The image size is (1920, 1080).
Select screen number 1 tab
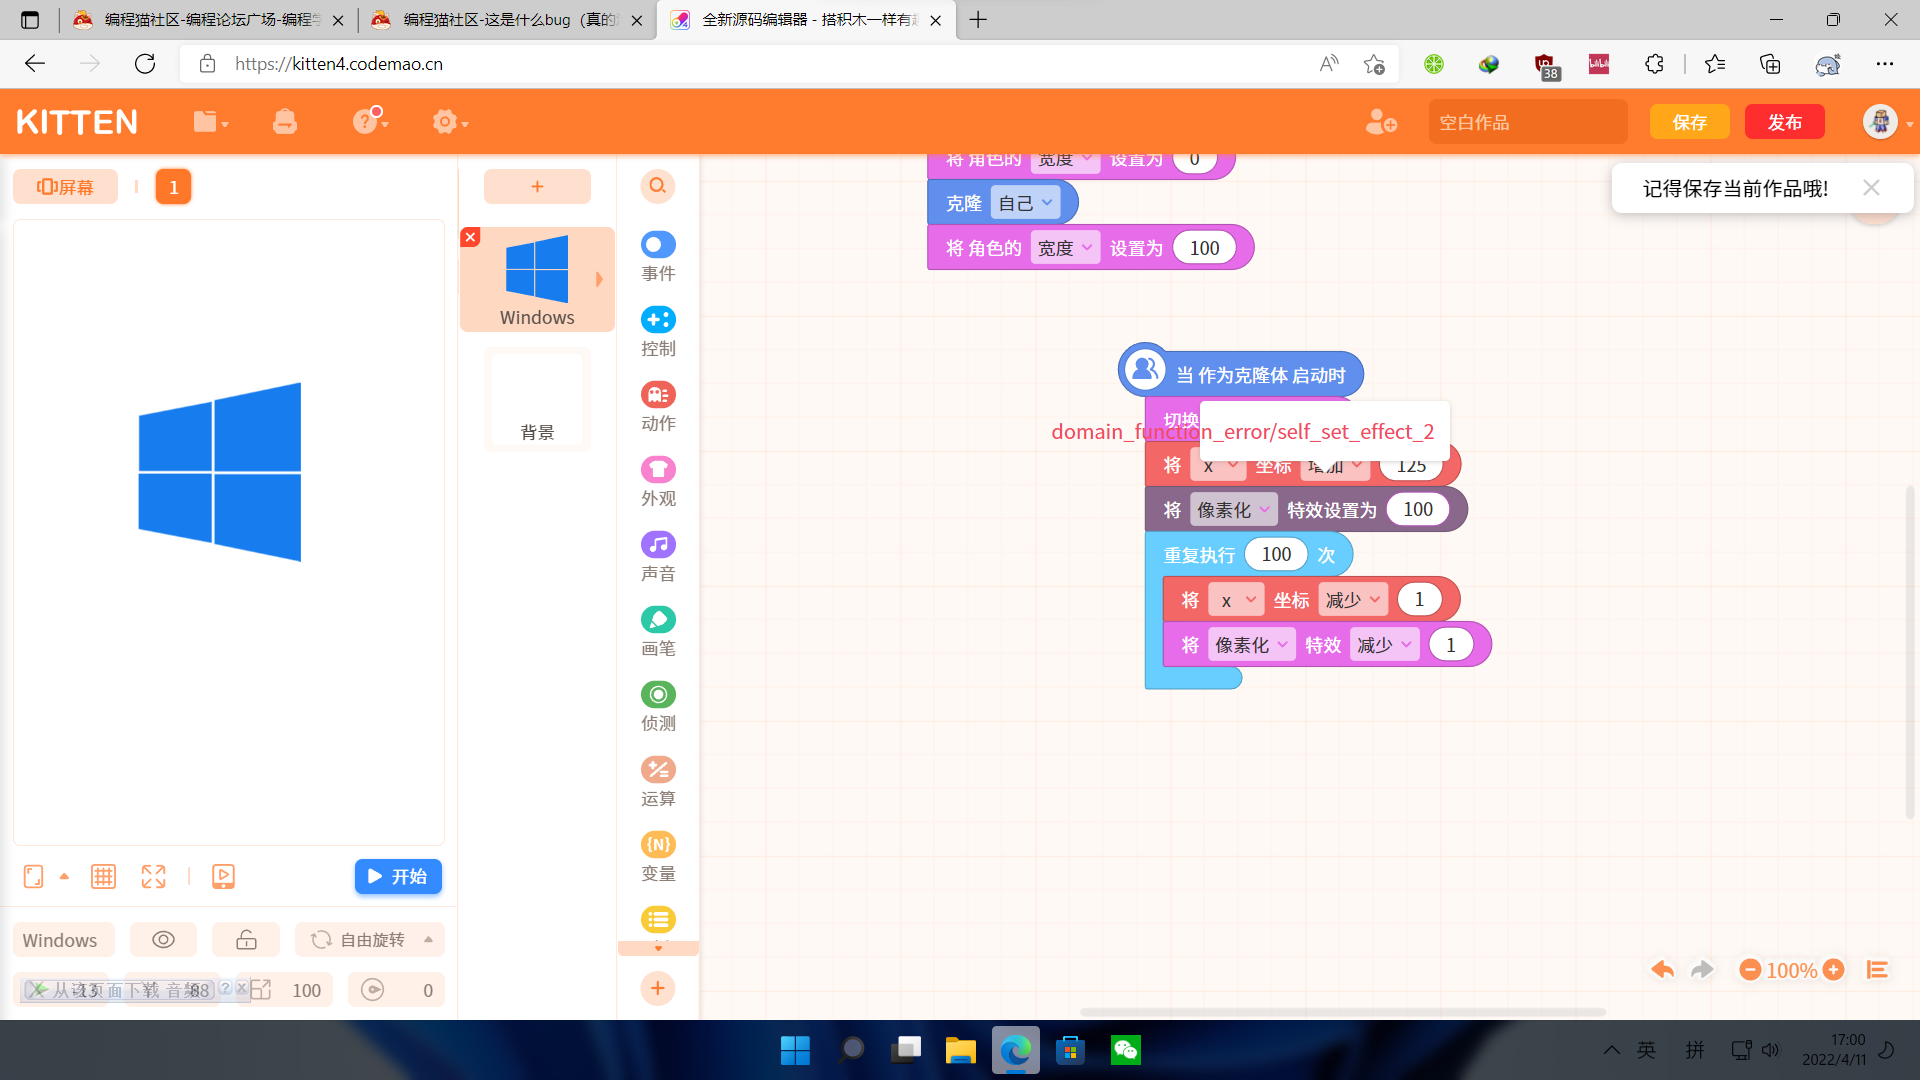point(173,187)
